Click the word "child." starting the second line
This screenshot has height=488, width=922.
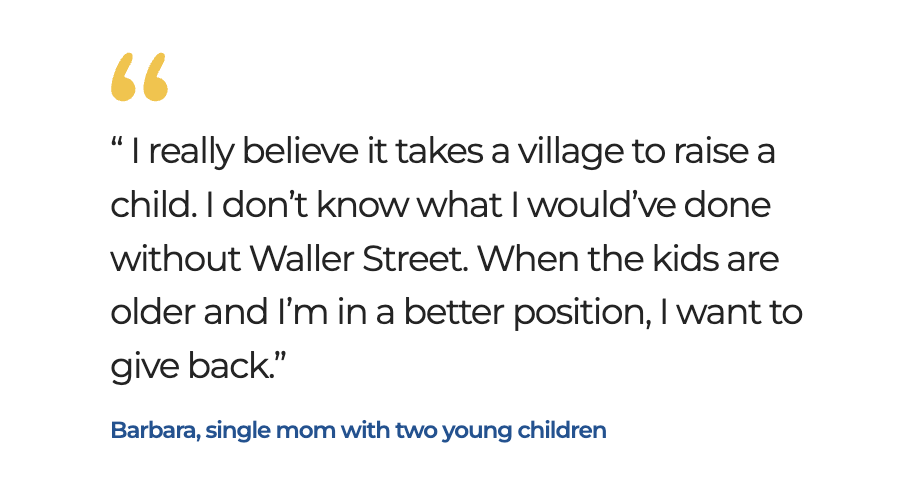pyautogui.click(x=150, y=206)
